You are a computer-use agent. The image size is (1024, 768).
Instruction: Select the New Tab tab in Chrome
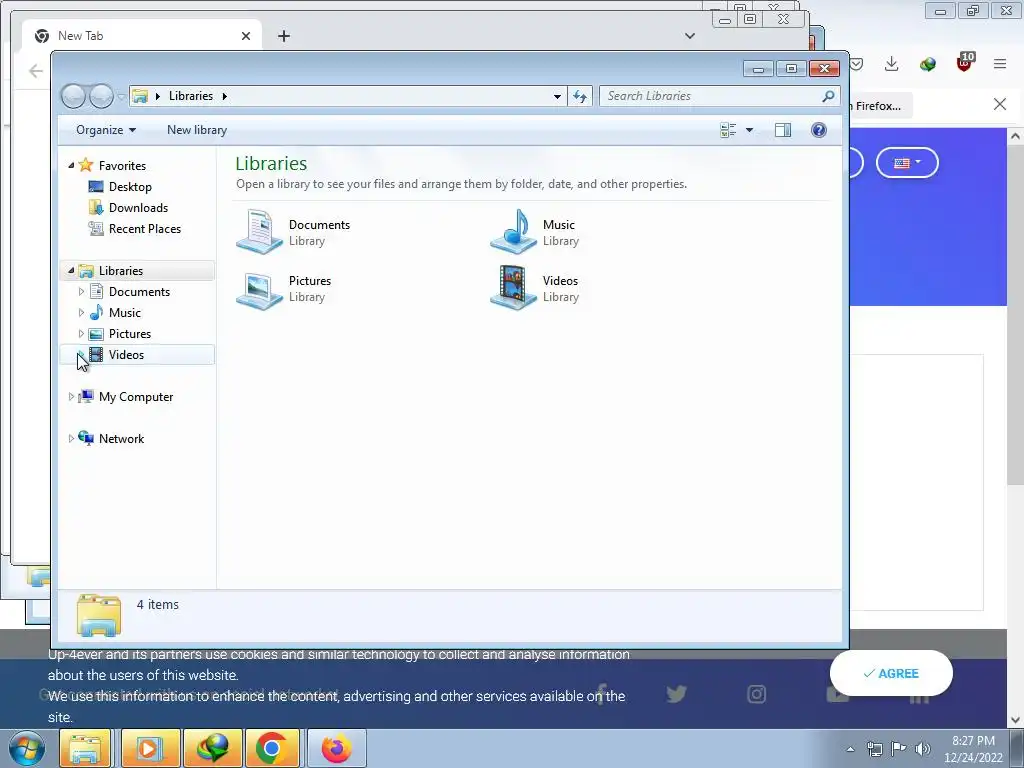coord(142,36)
